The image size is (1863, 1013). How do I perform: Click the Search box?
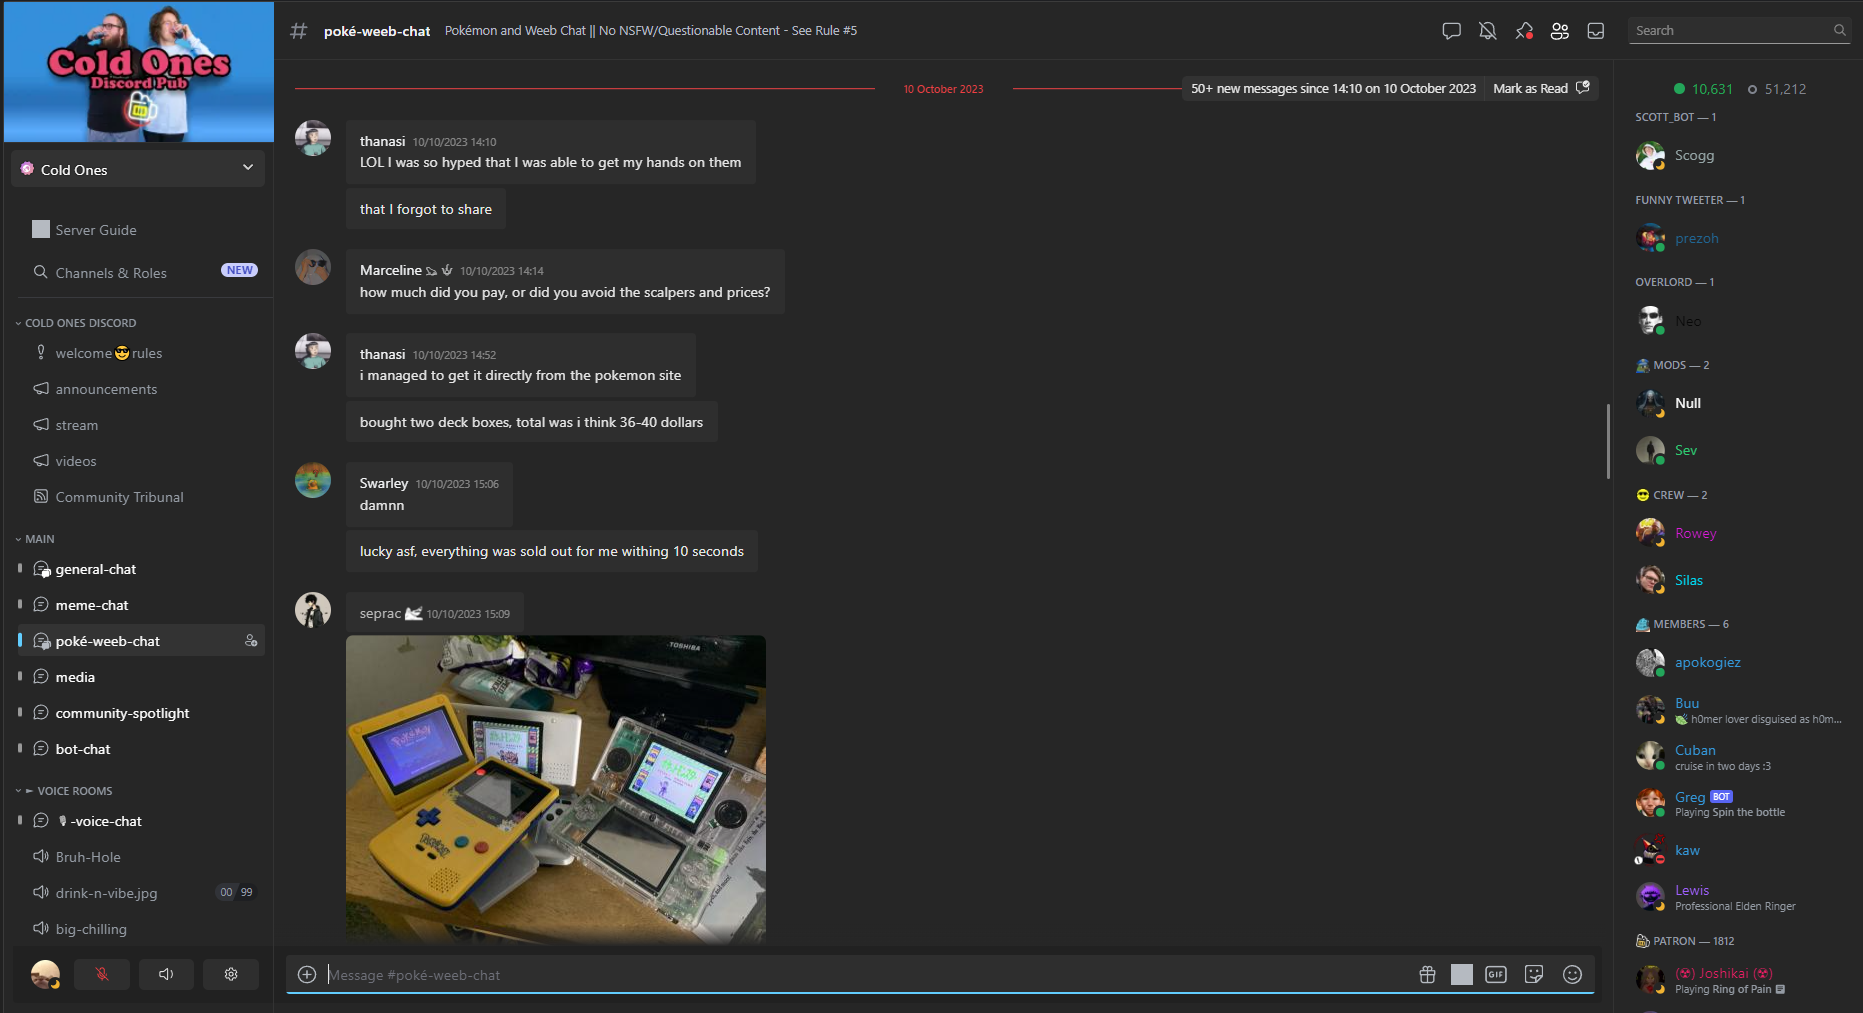pos(1739,31)
